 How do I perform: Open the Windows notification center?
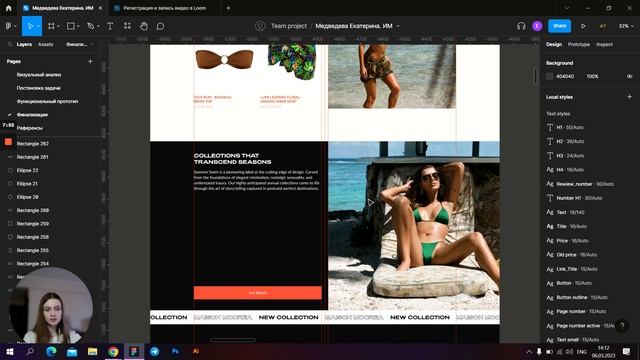[626, 351]
